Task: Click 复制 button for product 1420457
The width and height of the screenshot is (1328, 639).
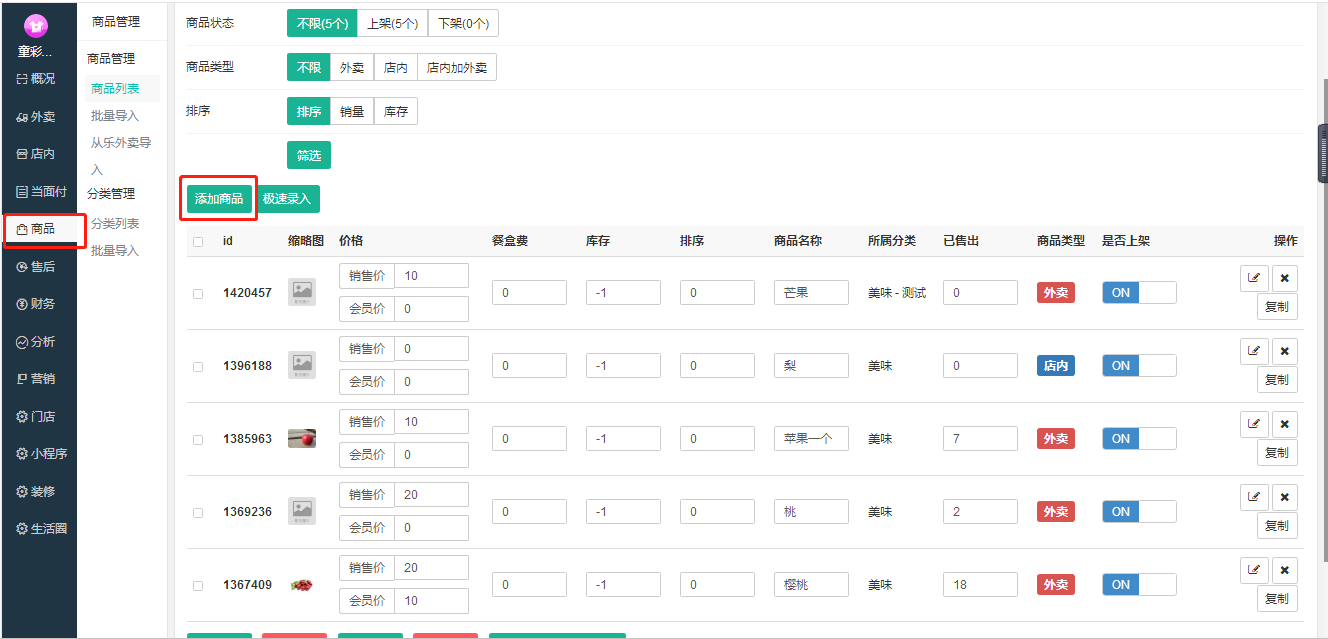Action: point(1277,307)
